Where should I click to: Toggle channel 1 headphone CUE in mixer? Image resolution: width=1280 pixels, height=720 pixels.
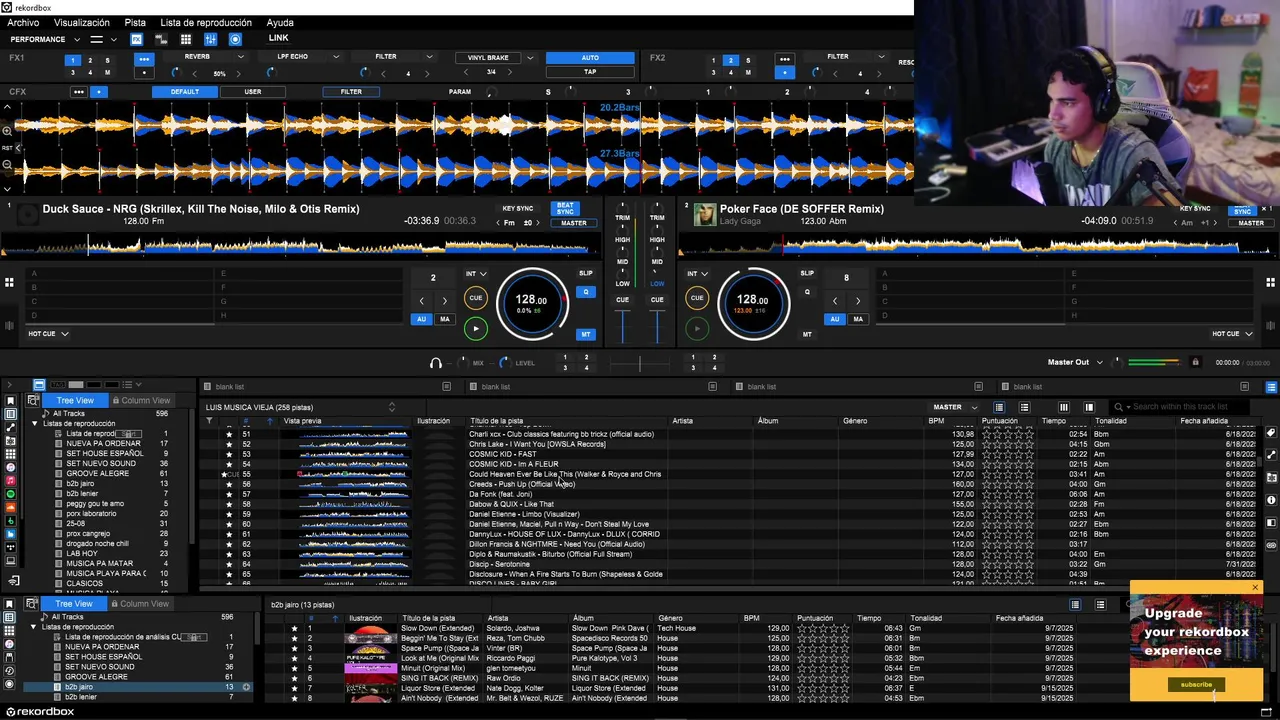tap(622, 299)
